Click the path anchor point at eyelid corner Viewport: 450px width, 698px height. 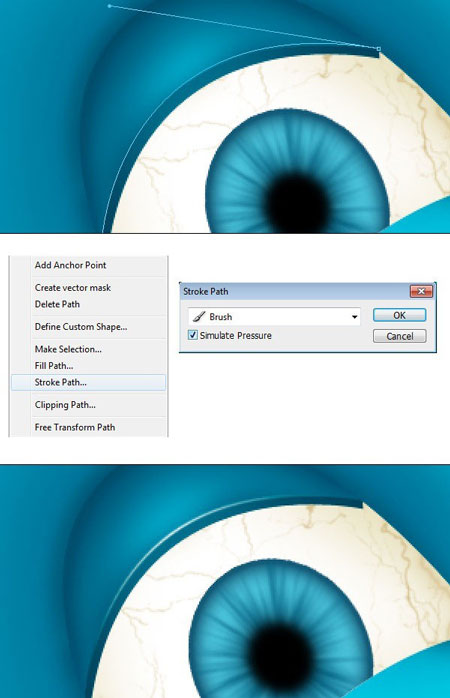[379, 49]
